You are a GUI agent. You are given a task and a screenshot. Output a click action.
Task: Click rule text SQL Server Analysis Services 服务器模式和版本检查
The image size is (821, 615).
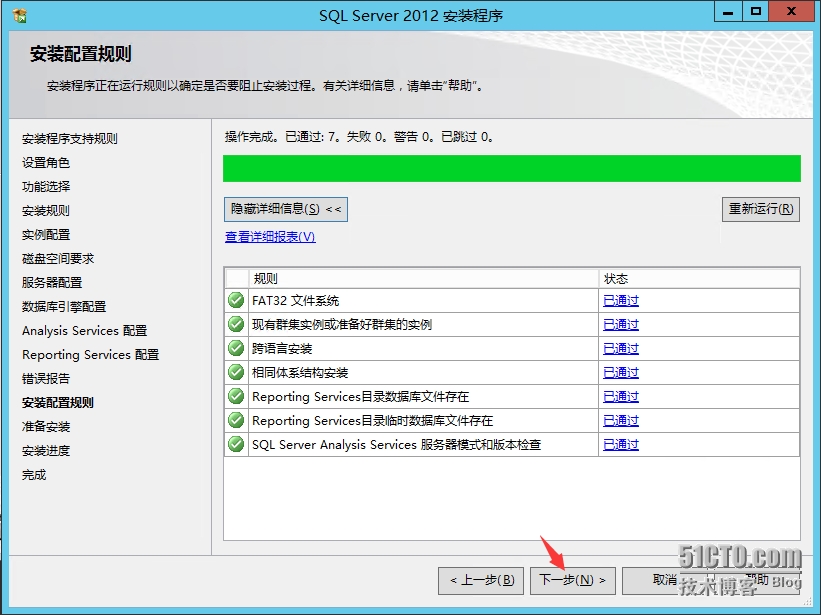tap(396, 445)
